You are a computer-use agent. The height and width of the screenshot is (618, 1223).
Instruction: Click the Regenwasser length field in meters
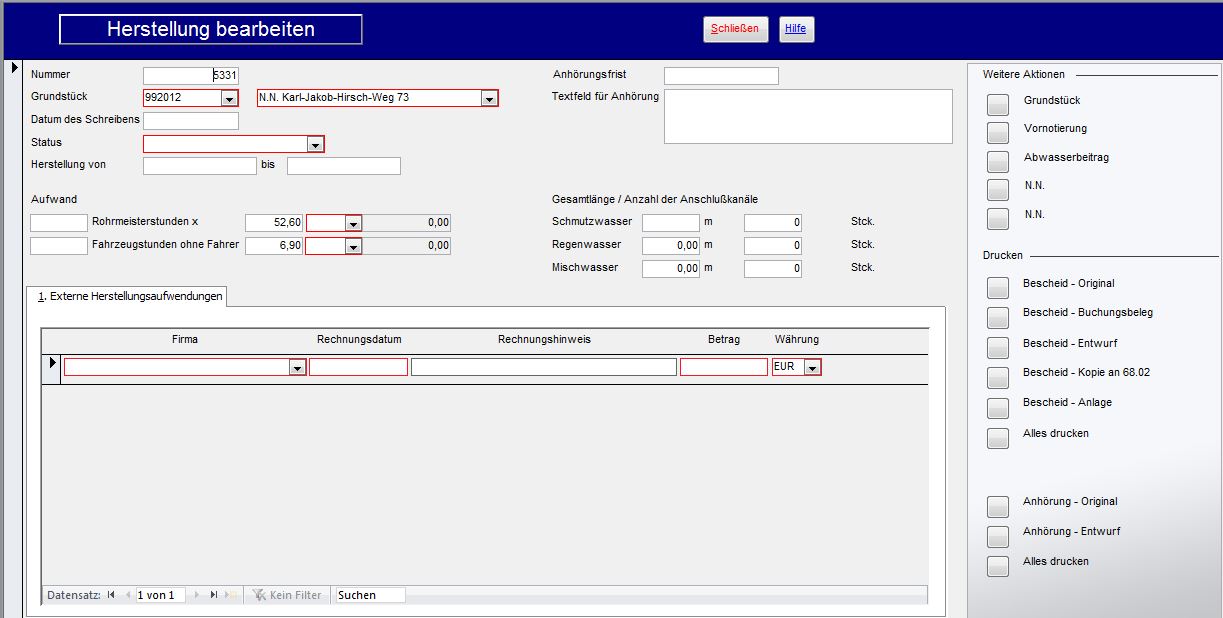coord(671,246)
